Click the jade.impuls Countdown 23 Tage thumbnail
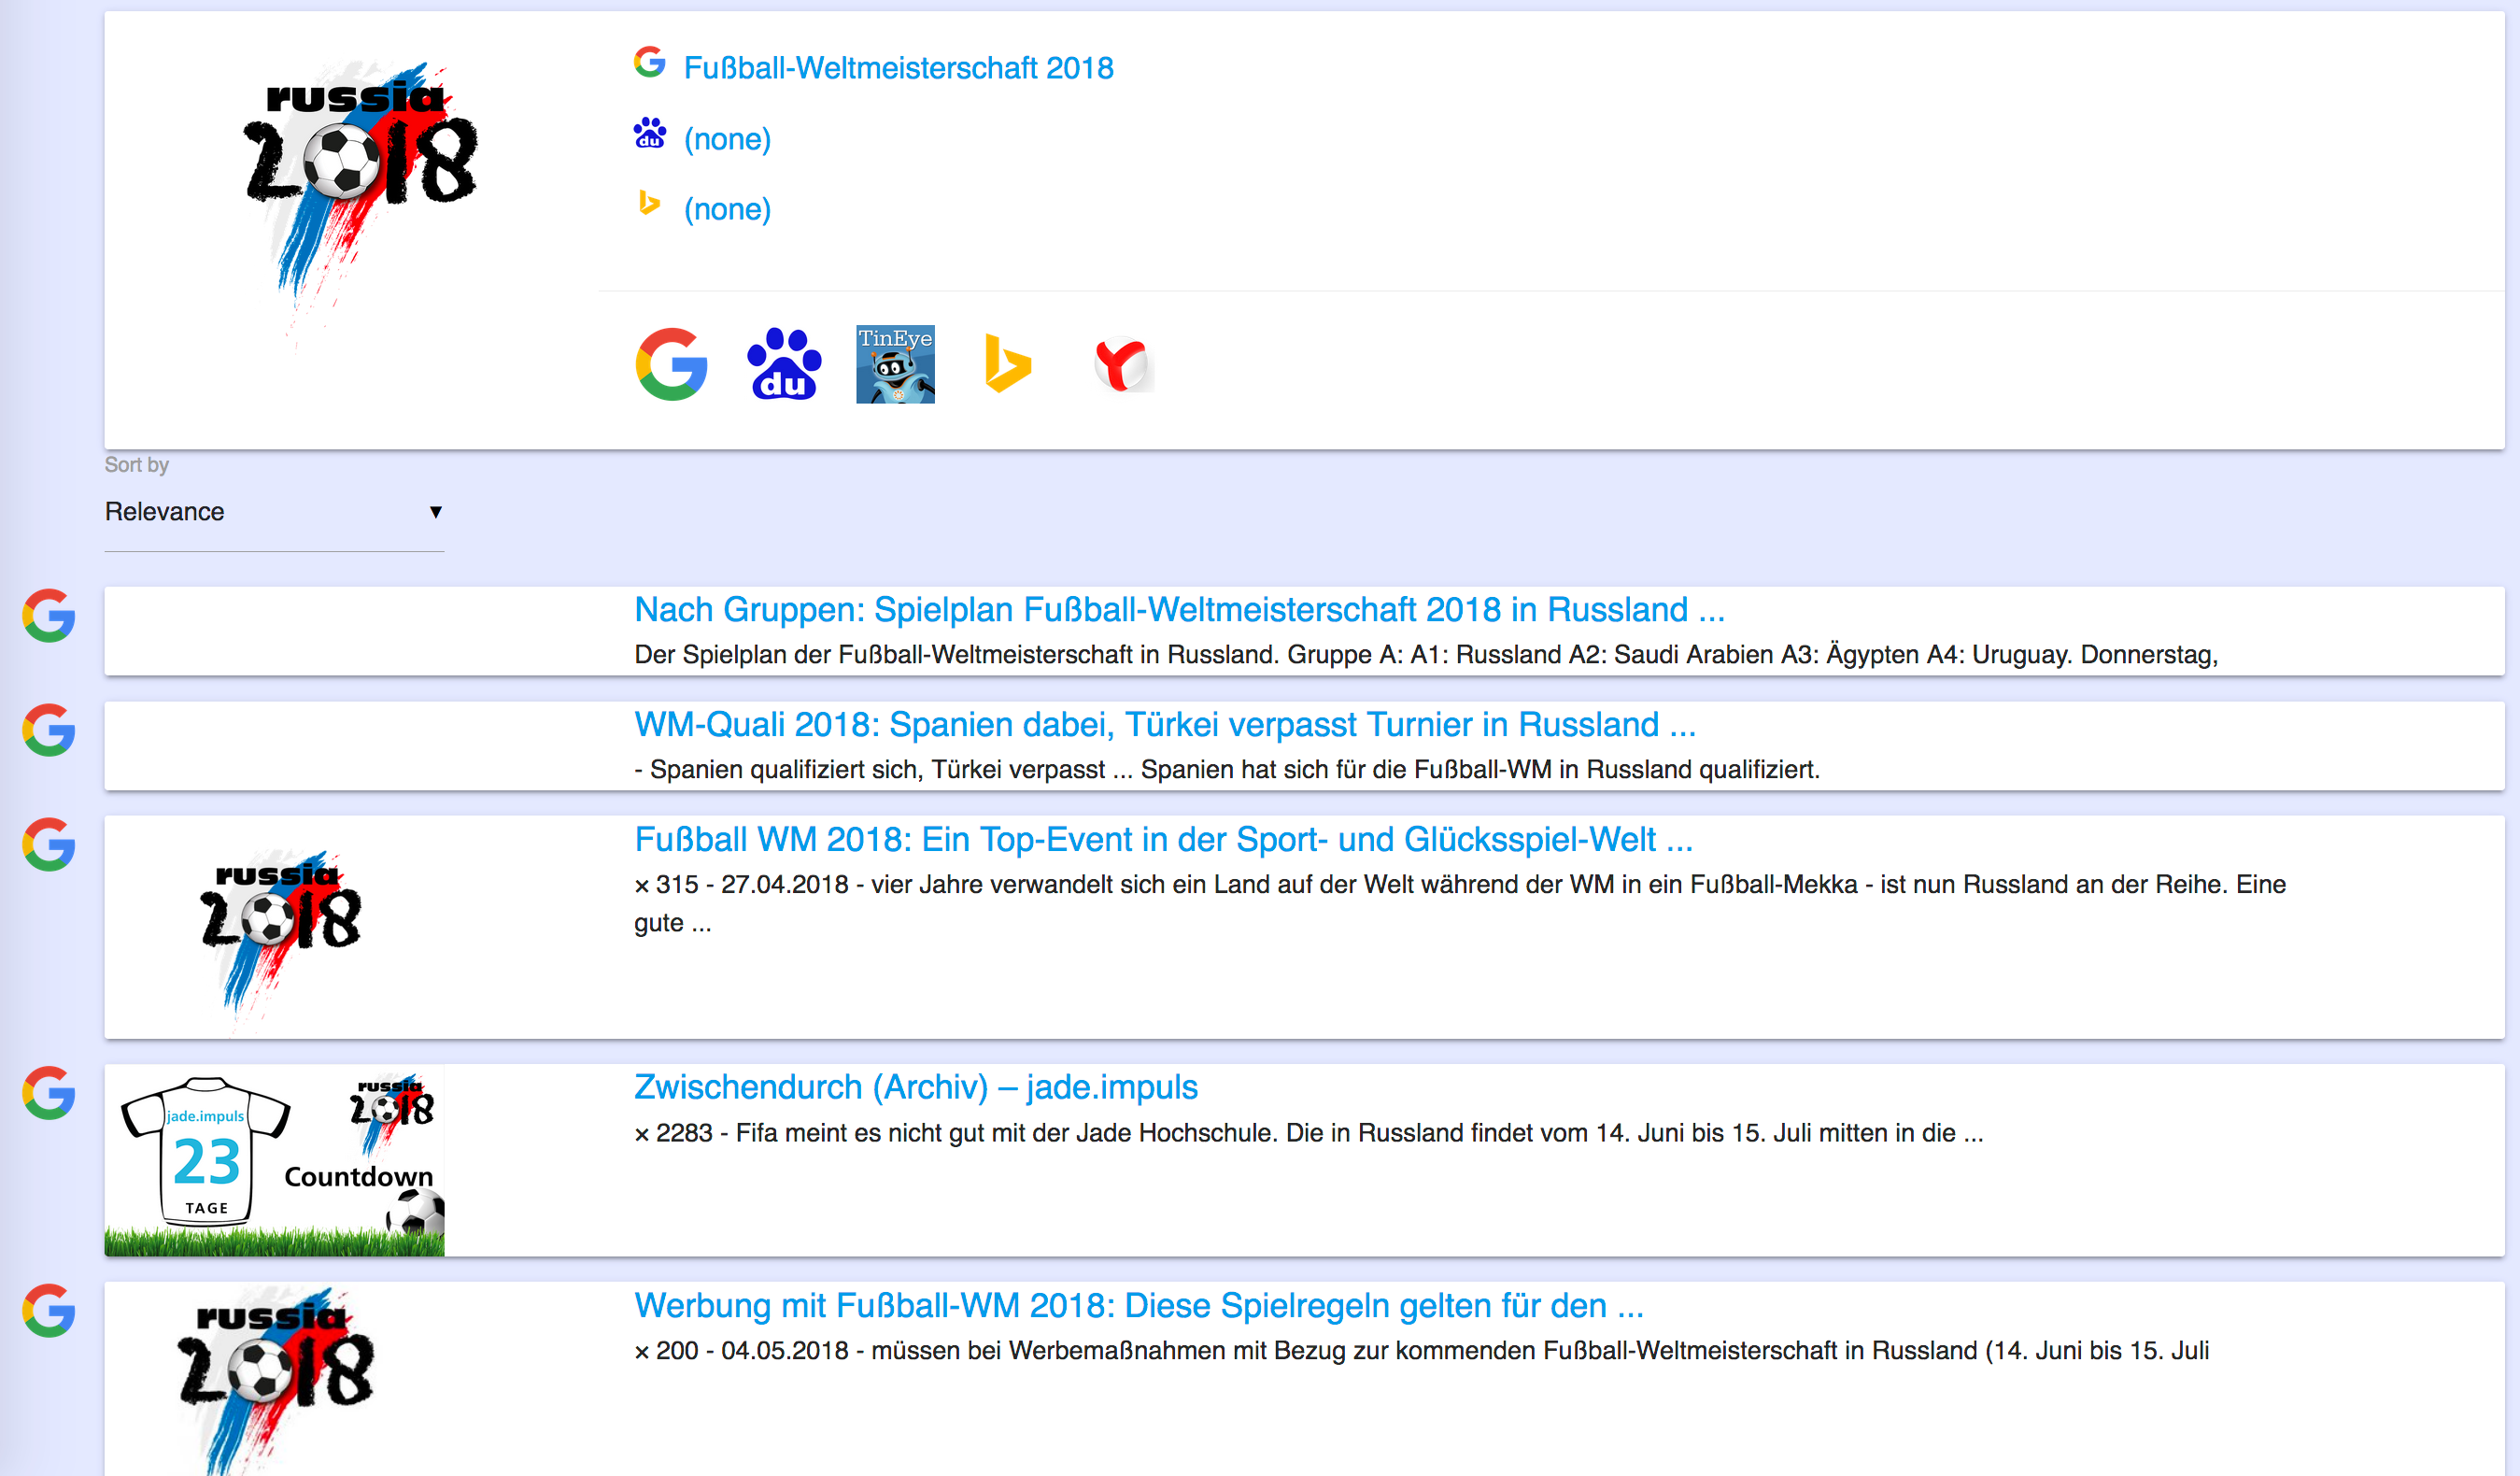The width and height of the screenshot is (2520, 1476). [274, 1160]
